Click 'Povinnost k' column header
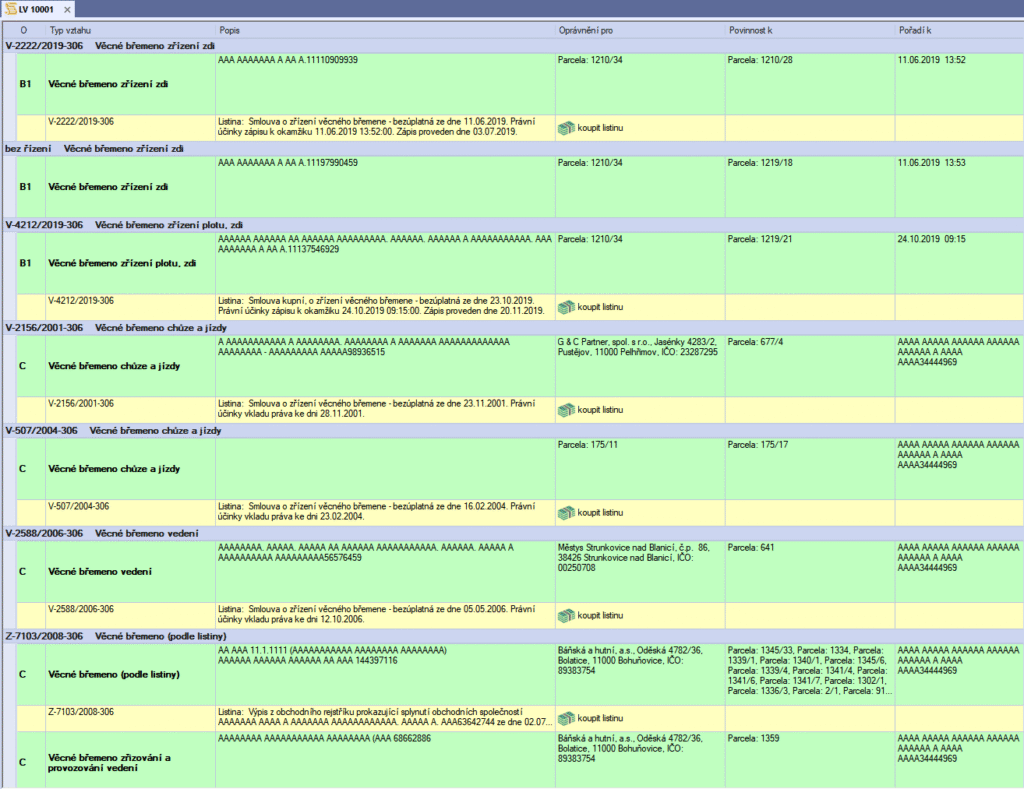The width and height of the screenshot is (1024, 789). [x=810, y=30]
